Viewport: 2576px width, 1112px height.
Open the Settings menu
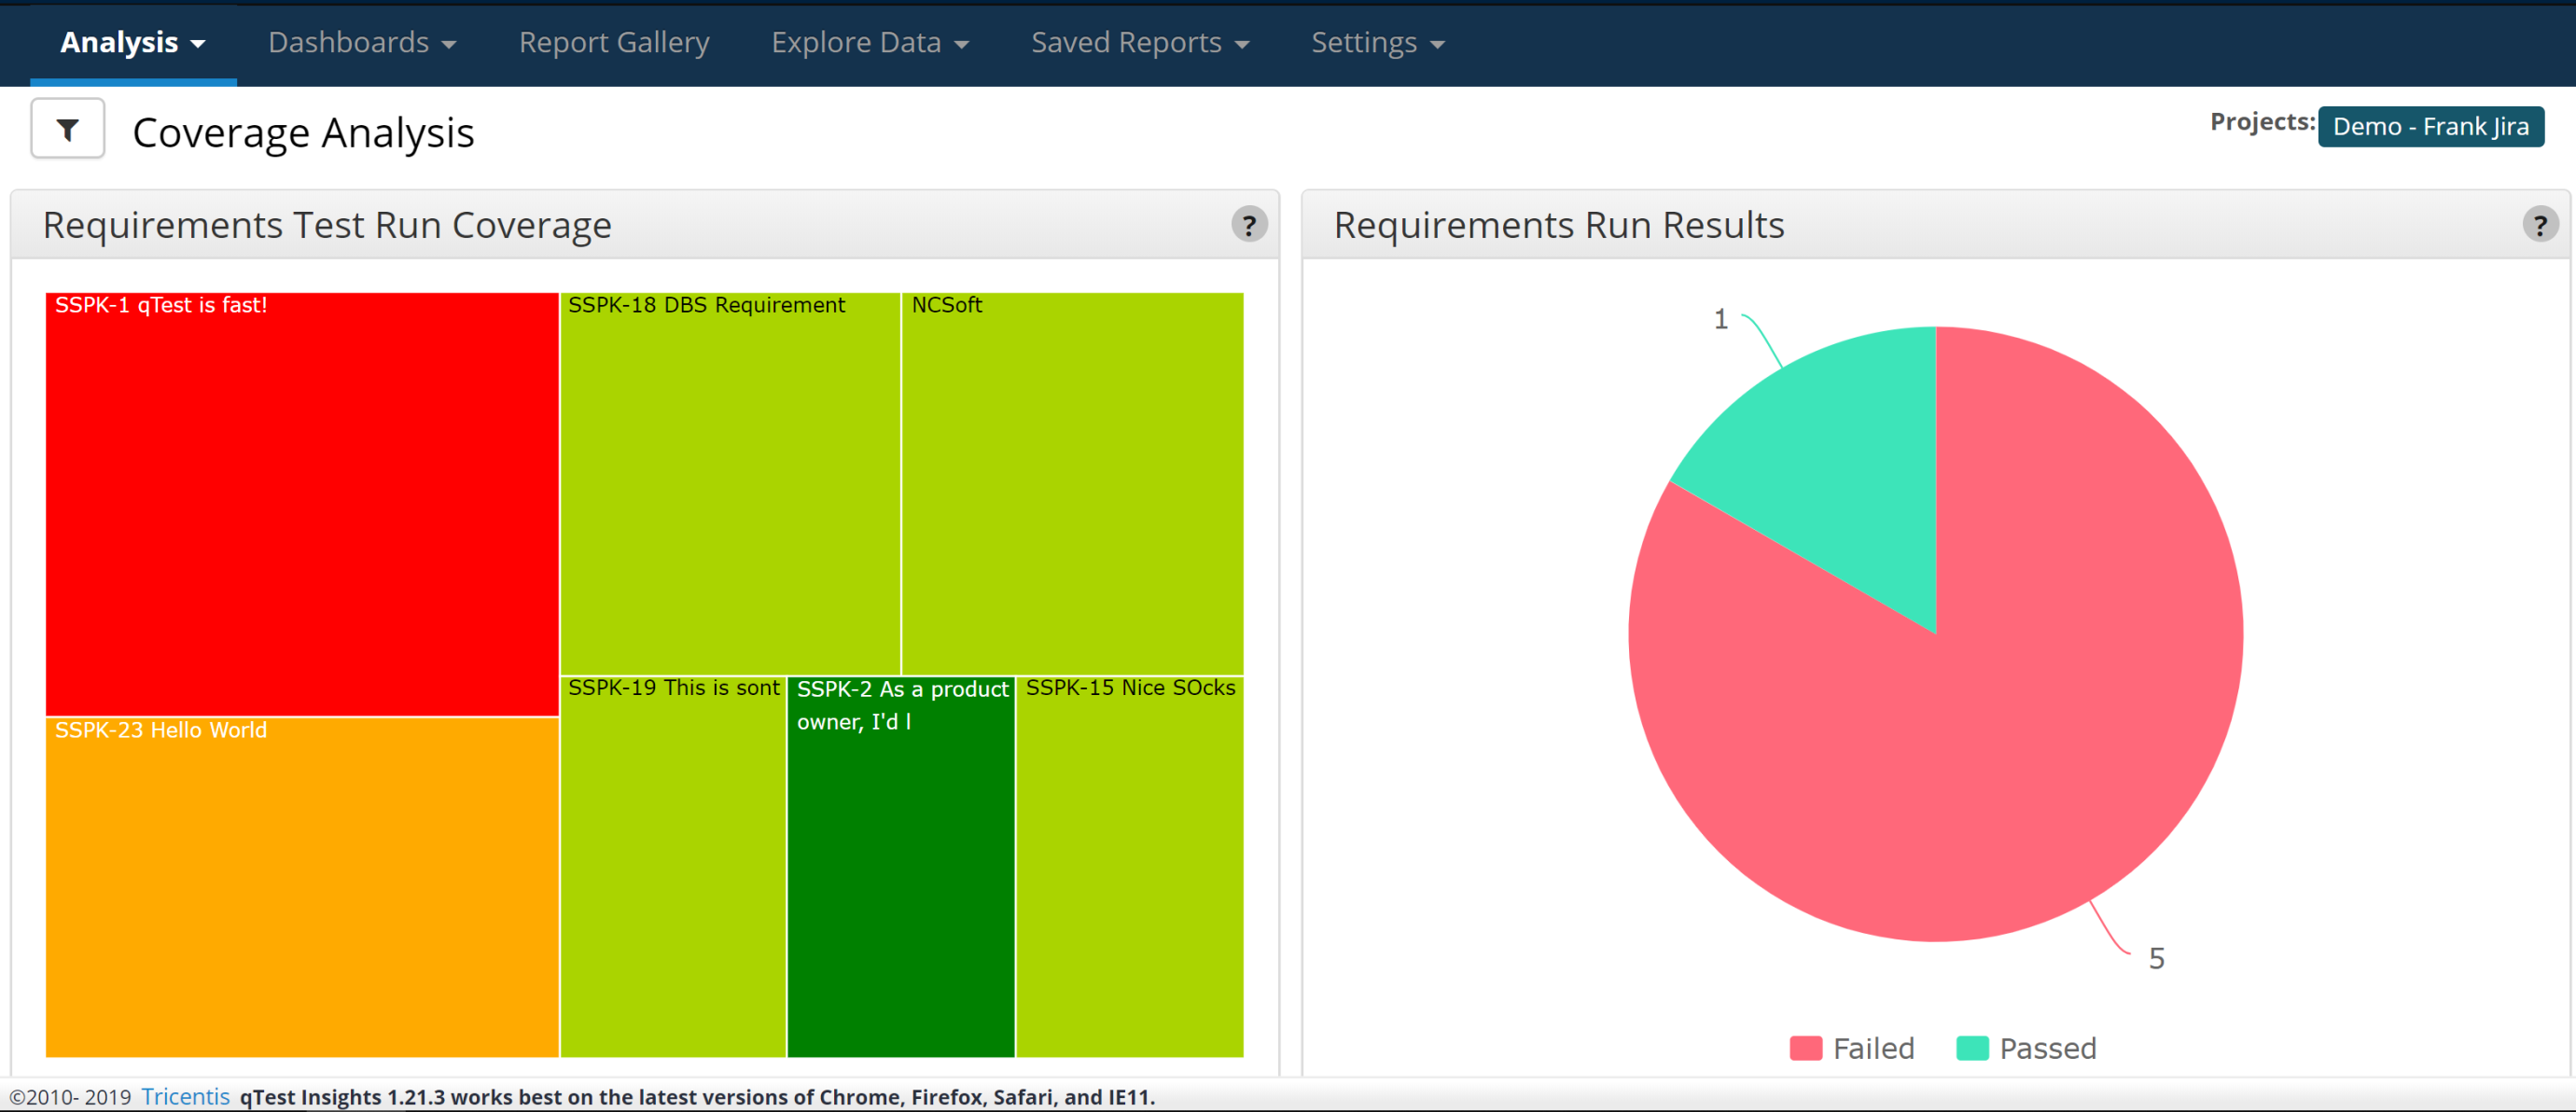point(1377,42)
